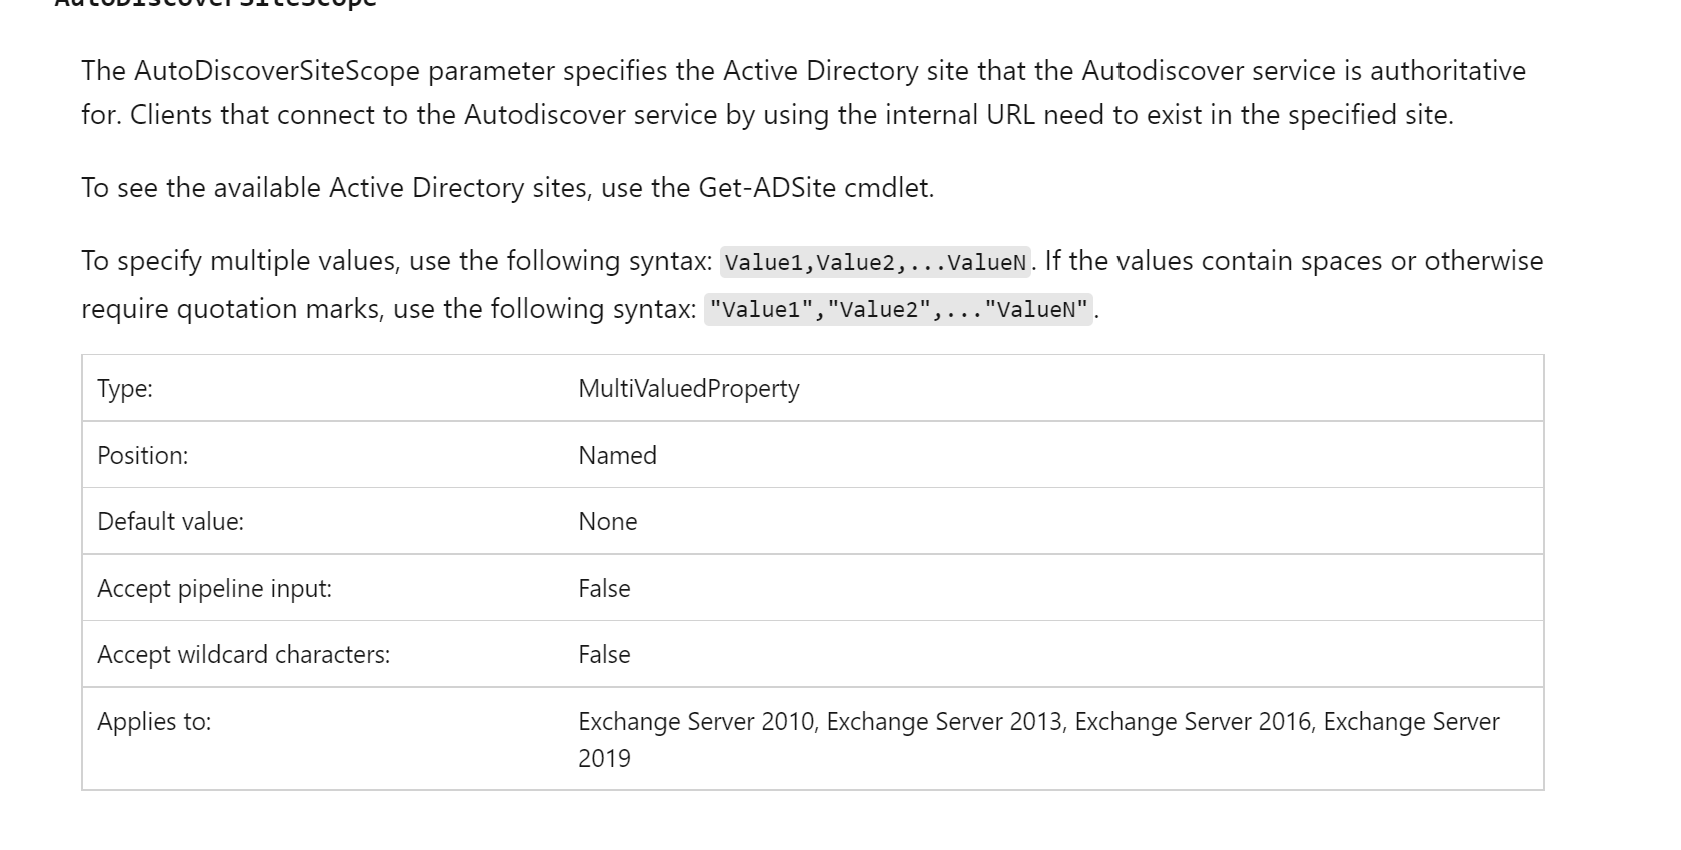Click the sentence about specifying multiple values
Screen dimensions: 1681x850
tap(812, 285)
